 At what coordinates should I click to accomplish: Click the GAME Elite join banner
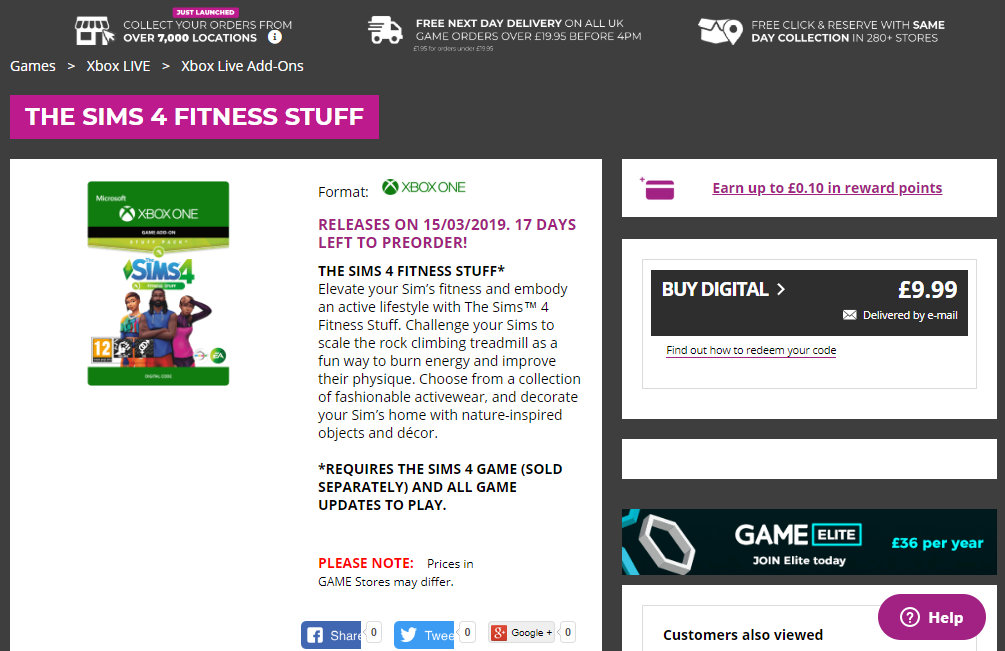click(809, 542)
